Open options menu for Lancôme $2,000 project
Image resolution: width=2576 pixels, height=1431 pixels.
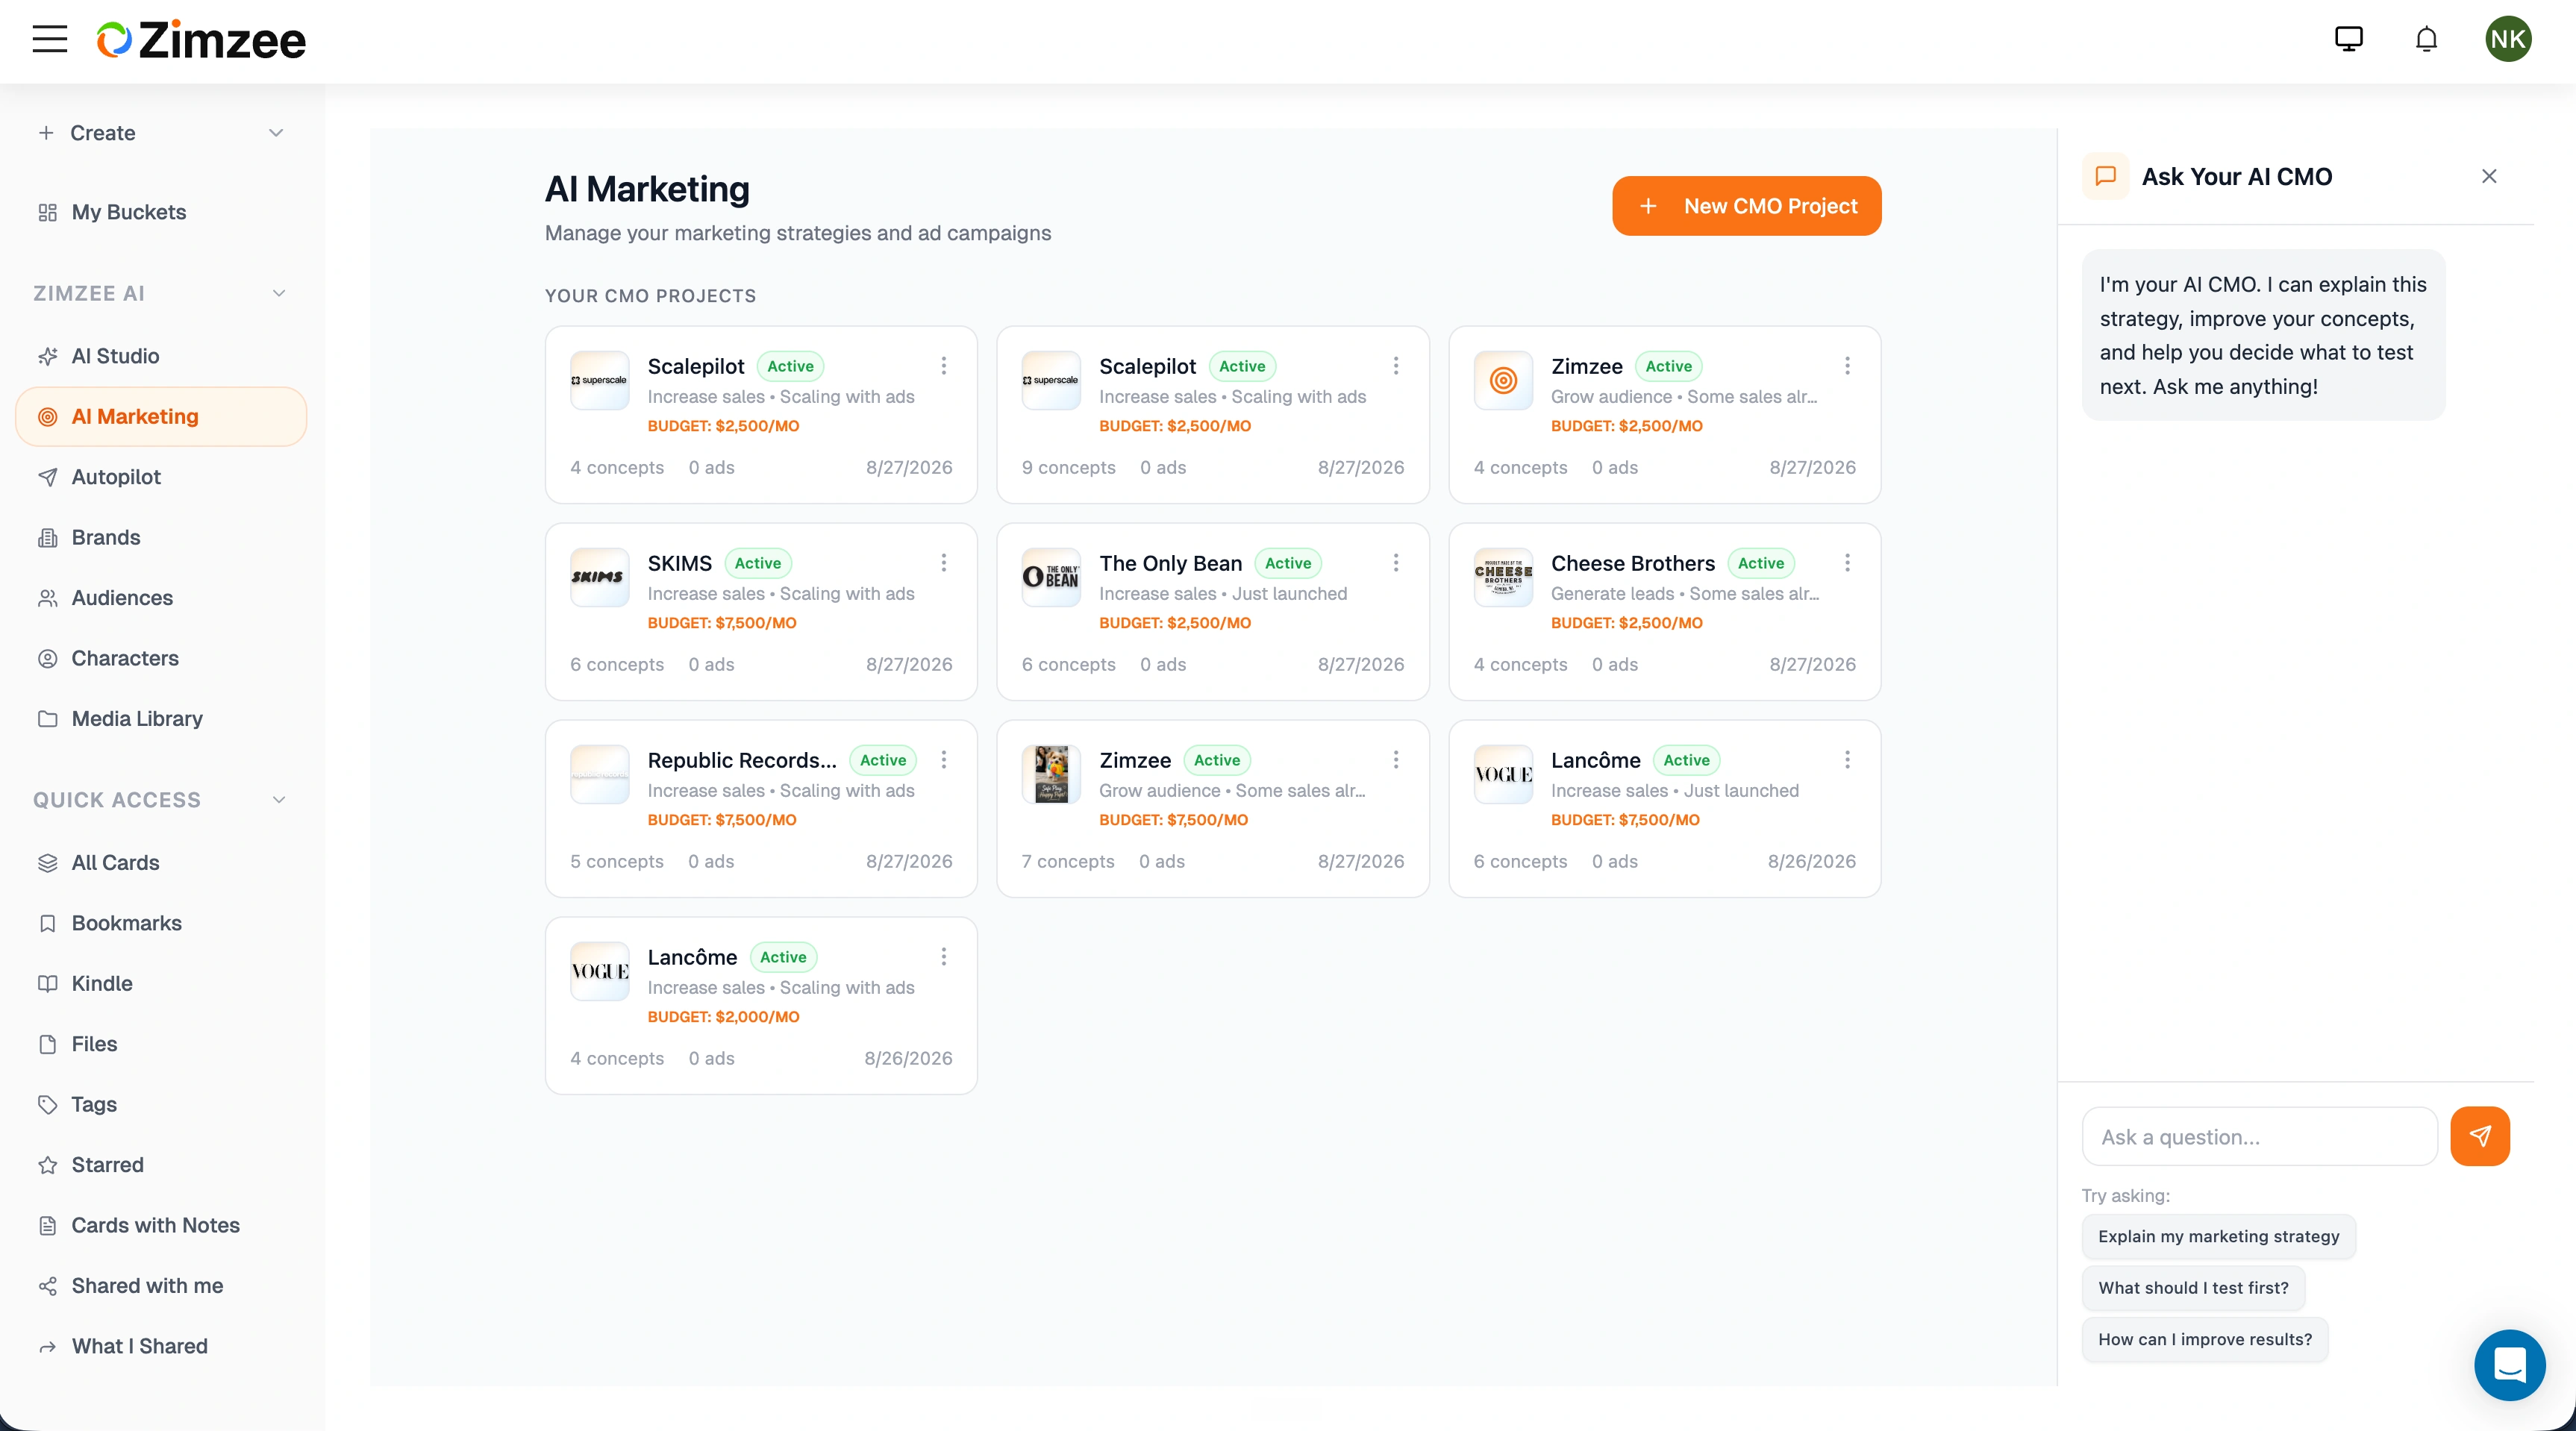(943, 957)
